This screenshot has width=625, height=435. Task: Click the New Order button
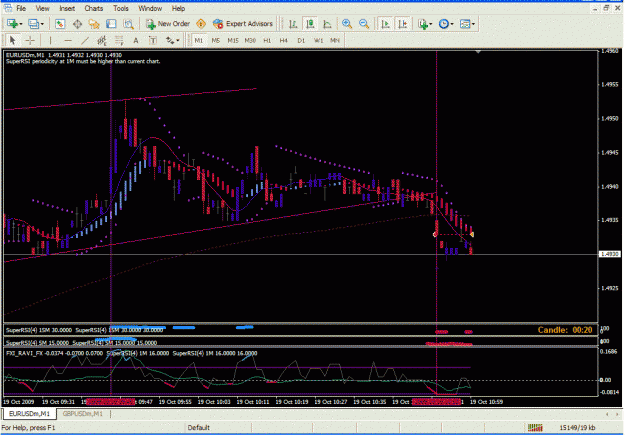tap(168, 24)
